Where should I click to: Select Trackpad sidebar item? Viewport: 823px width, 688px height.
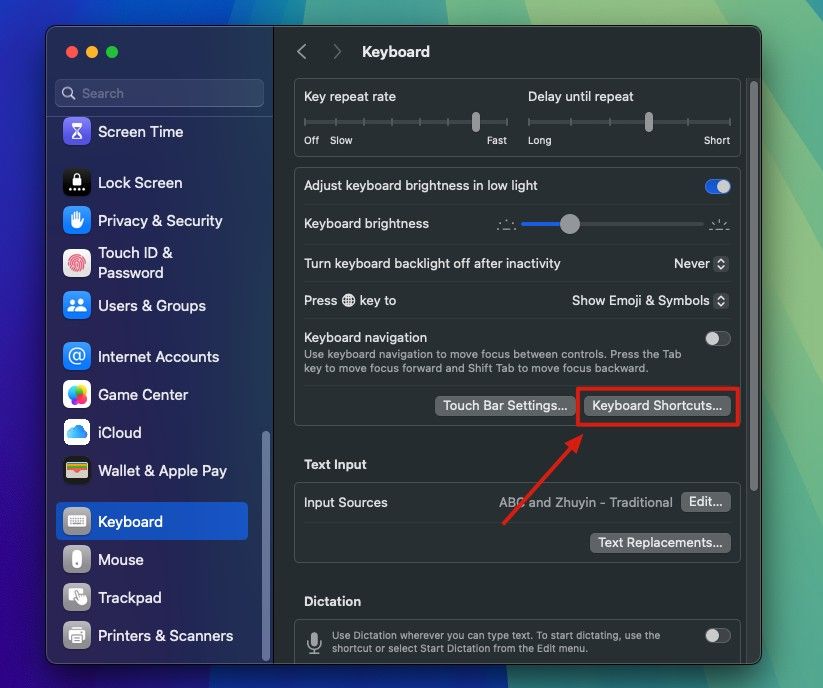[x=152, y=597]
